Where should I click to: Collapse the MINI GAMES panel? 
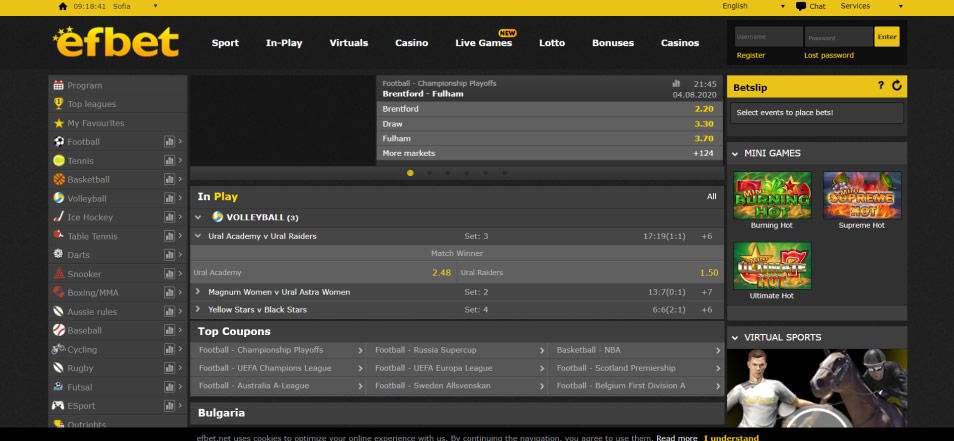[x=735, y=154]
